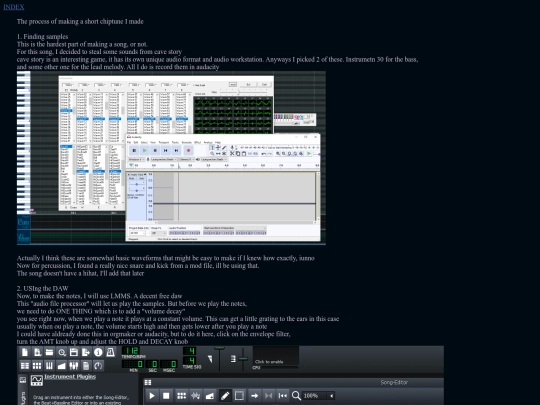This screenshot has height=405, width=540.
Task: Open the Tracks menu in Audacity
Action: tap(175, 142)
